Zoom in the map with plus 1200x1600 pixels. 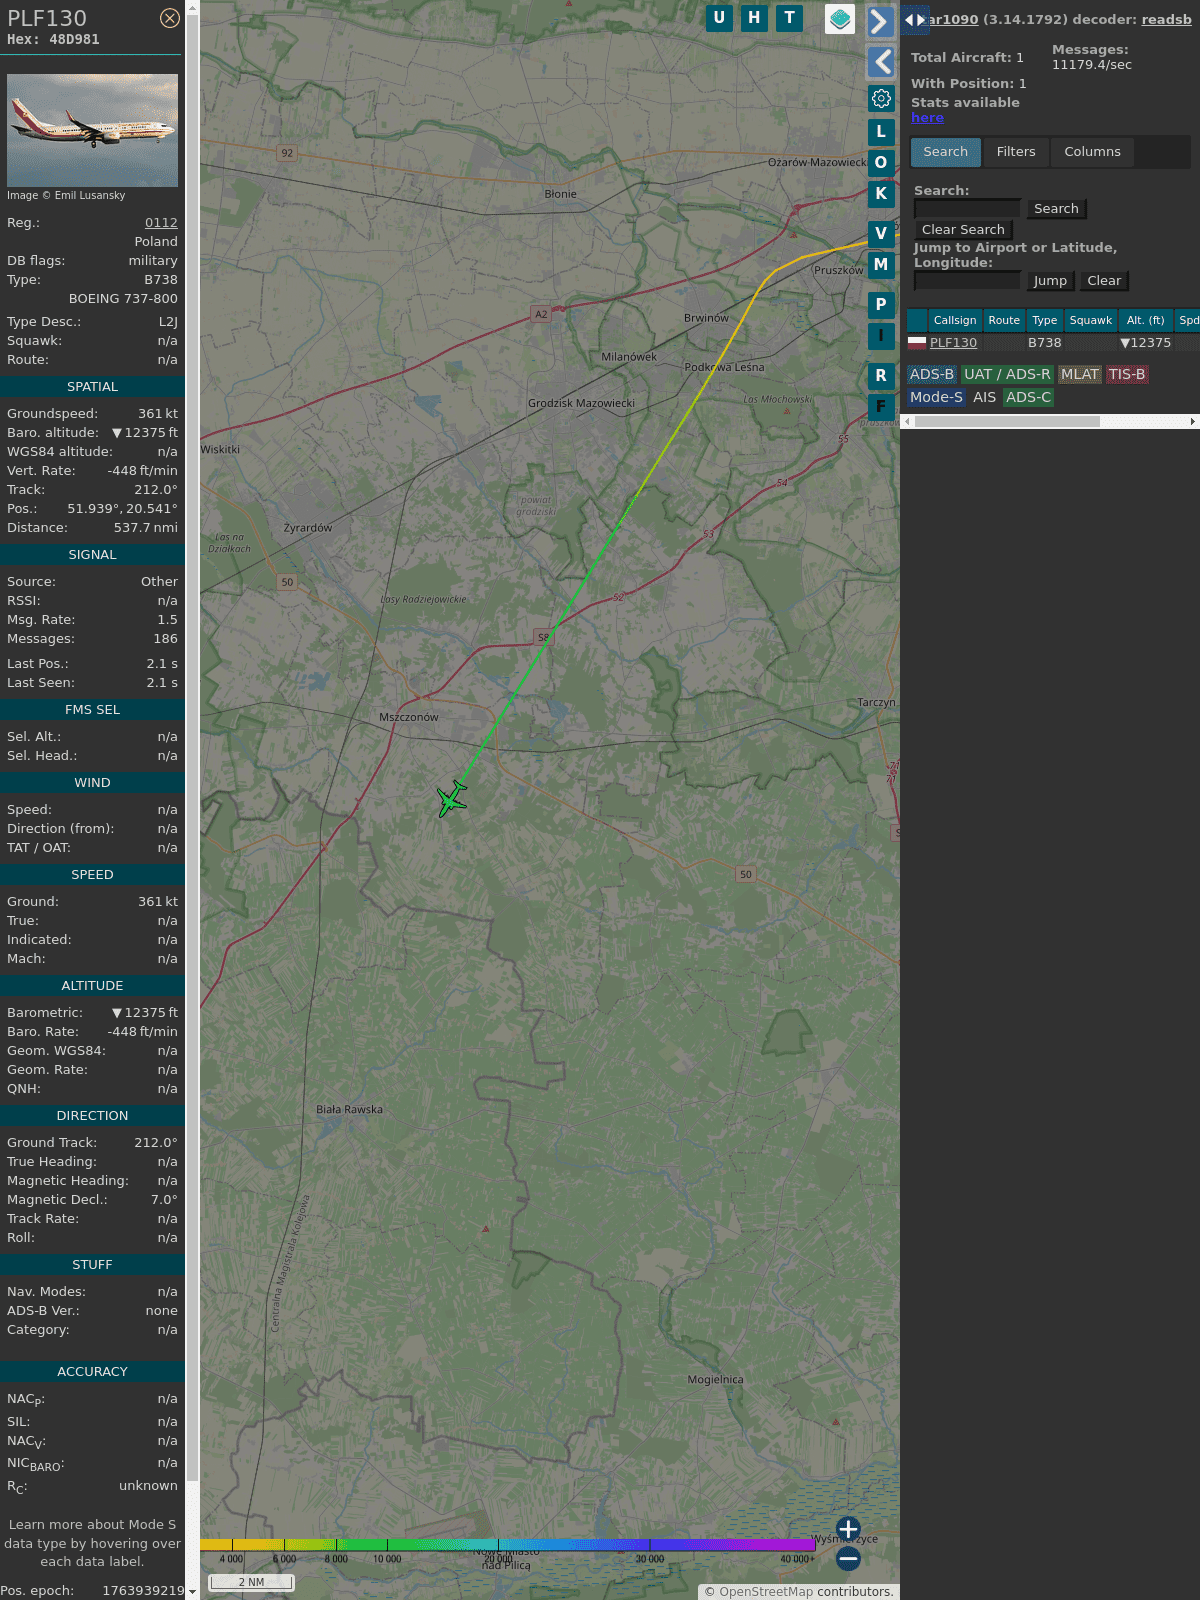(x=848, y=1529)
